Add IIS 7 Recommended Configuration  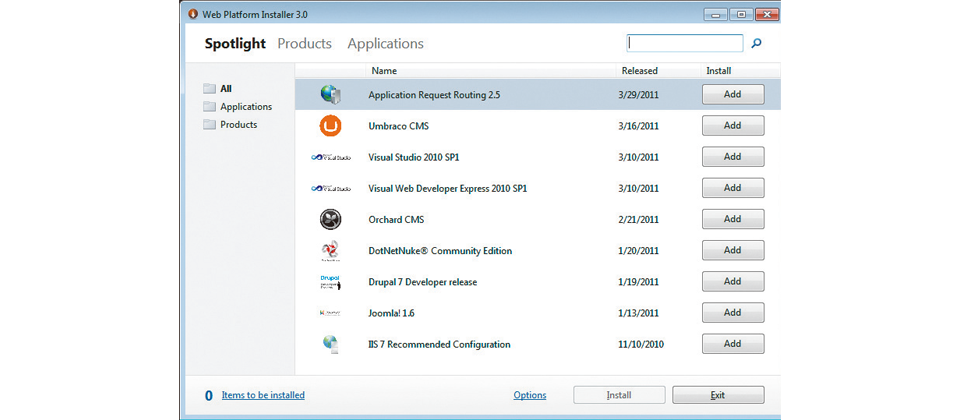coord(733,344)
